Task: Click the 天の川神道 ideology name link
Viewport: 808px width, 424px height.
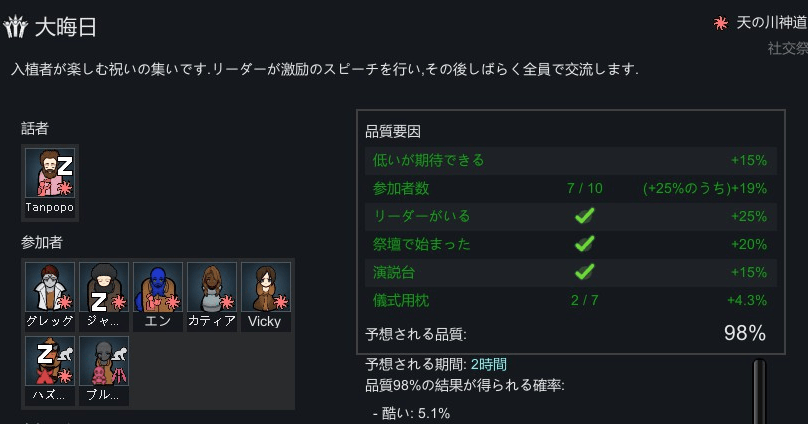Action: [771, 23]
